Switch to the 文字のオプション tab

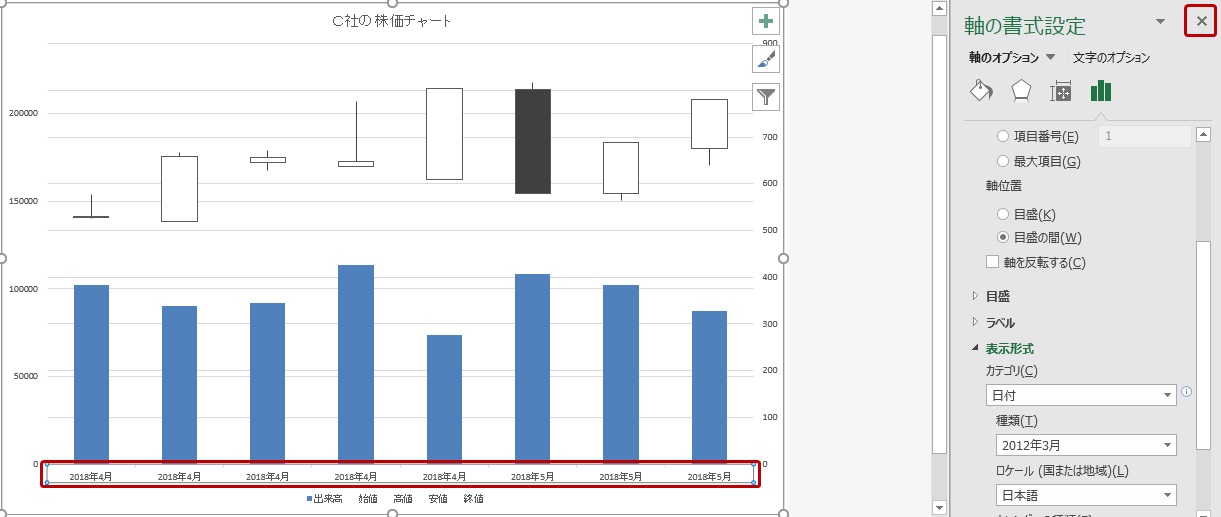1111,58
